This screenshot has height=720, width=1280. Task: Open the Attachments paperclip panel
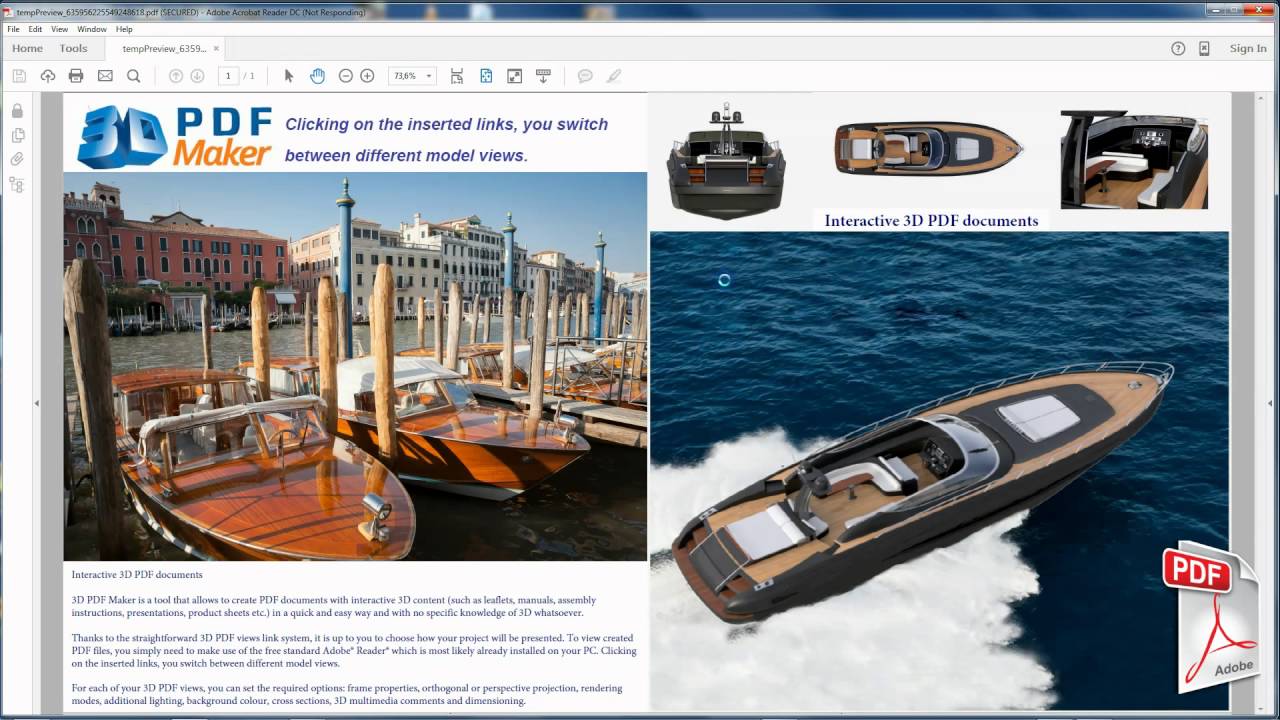(17, 160)
